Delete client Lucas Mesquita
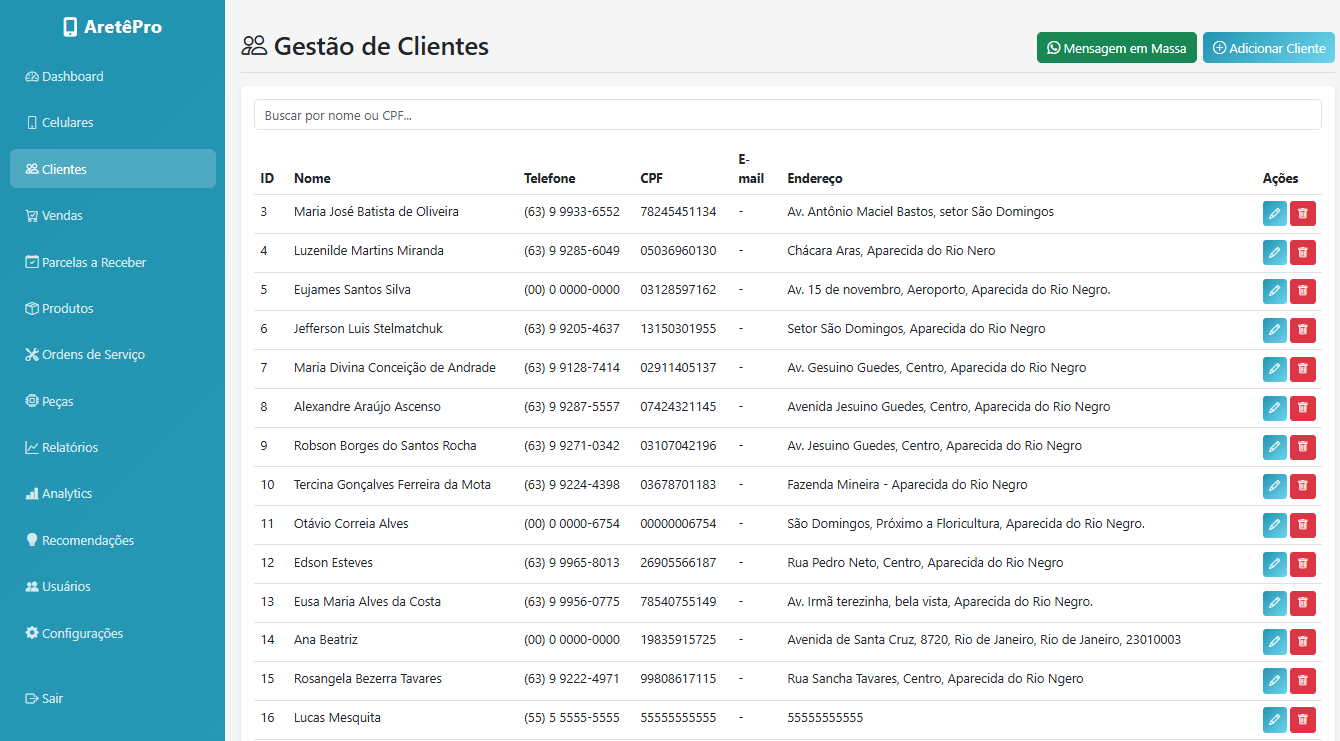The width and height of the screenshot is (1340, 741). pyautogui.click(x=1302, y=719)
